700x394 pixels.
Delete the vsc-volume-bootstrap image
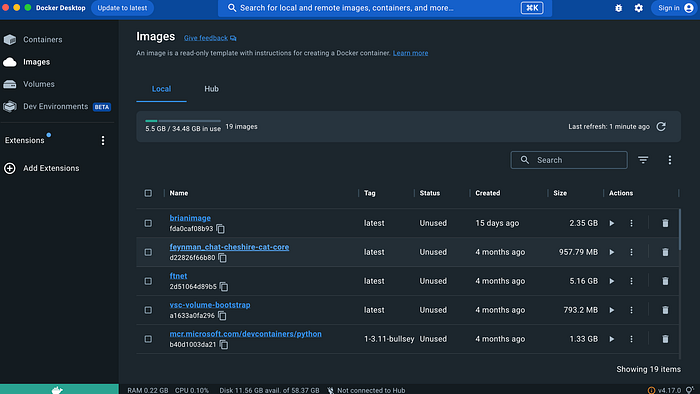coord(665,310)
